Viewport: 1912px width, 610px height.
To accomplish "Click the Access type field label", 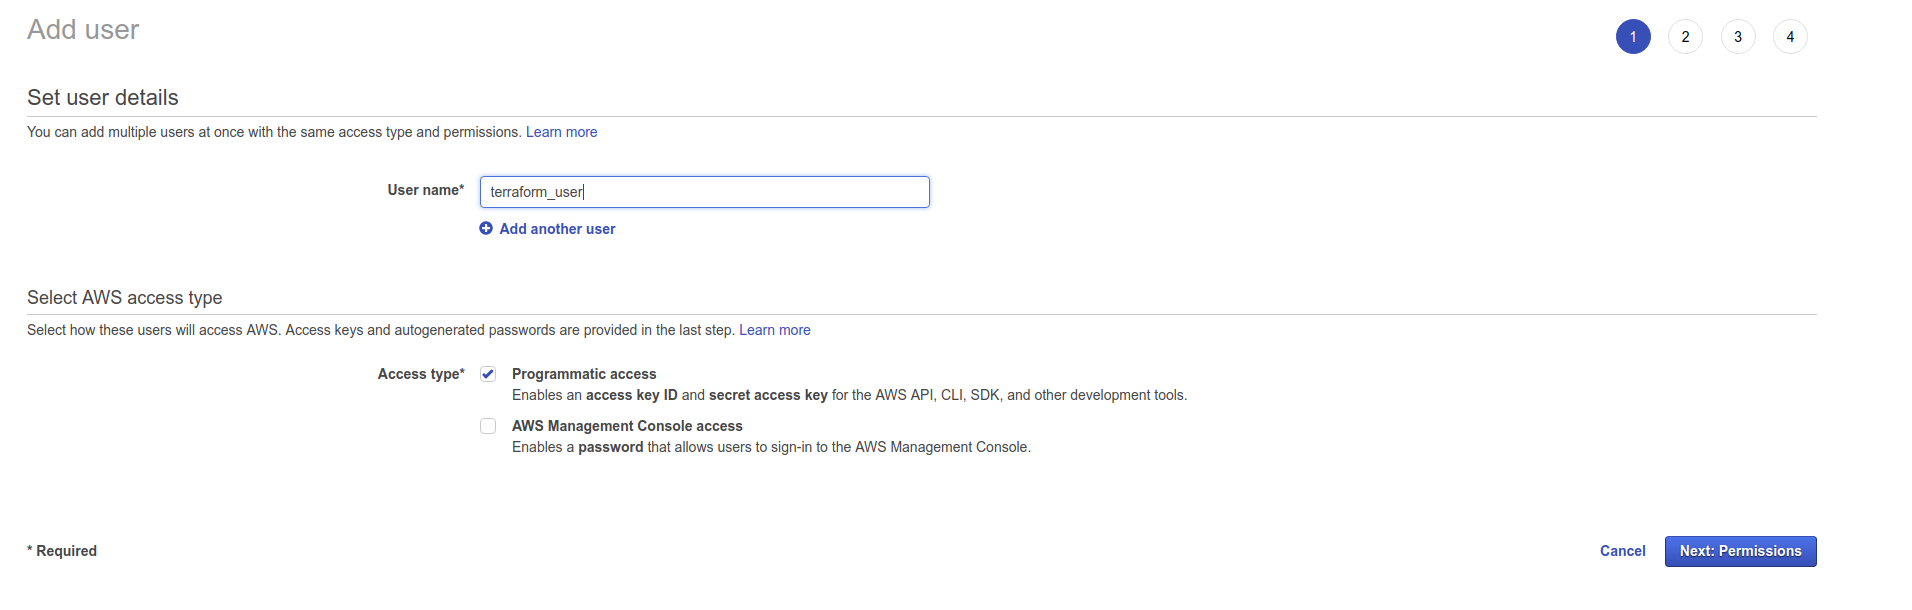I will coord(420,374).
